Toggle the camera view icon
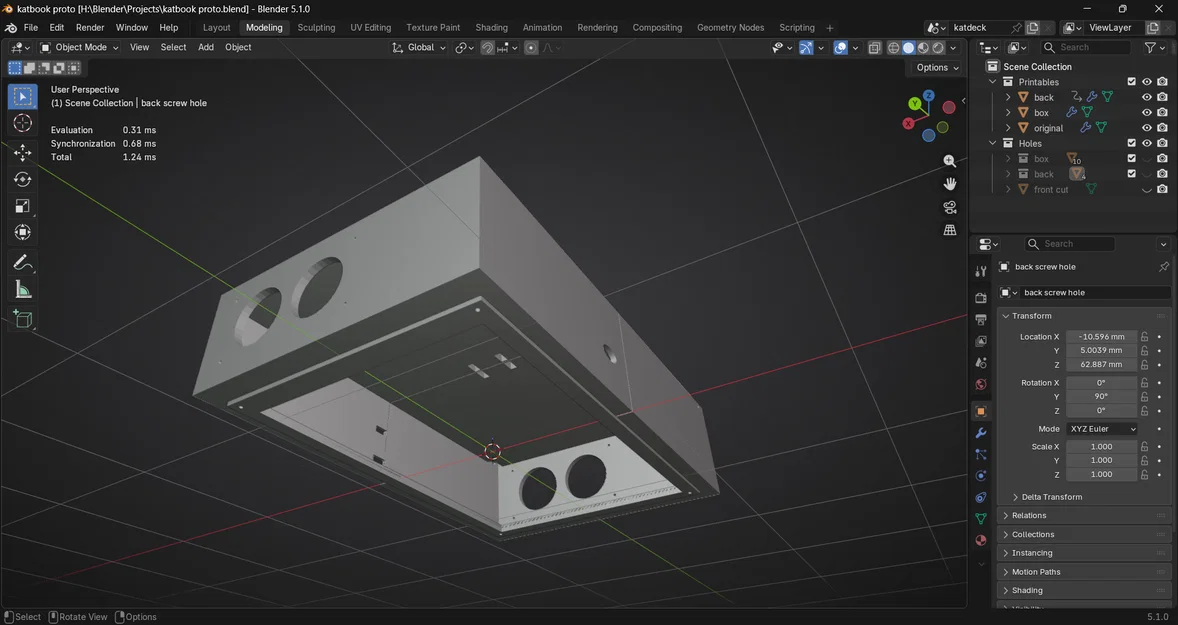Viewport: 1178px width, 625px height. point(950,207)
